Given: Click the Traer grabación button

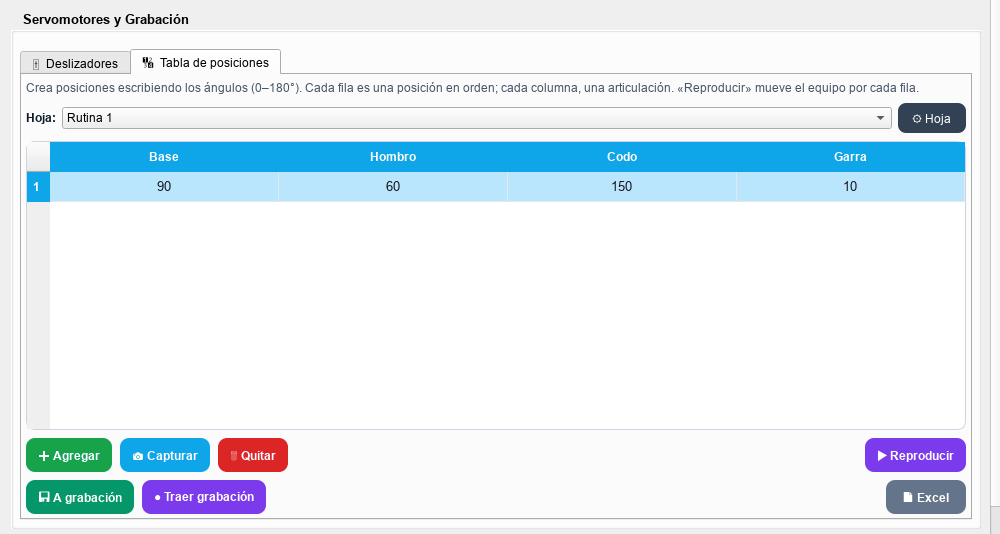Looking at the screenshot, I should [x=203, y=497].
